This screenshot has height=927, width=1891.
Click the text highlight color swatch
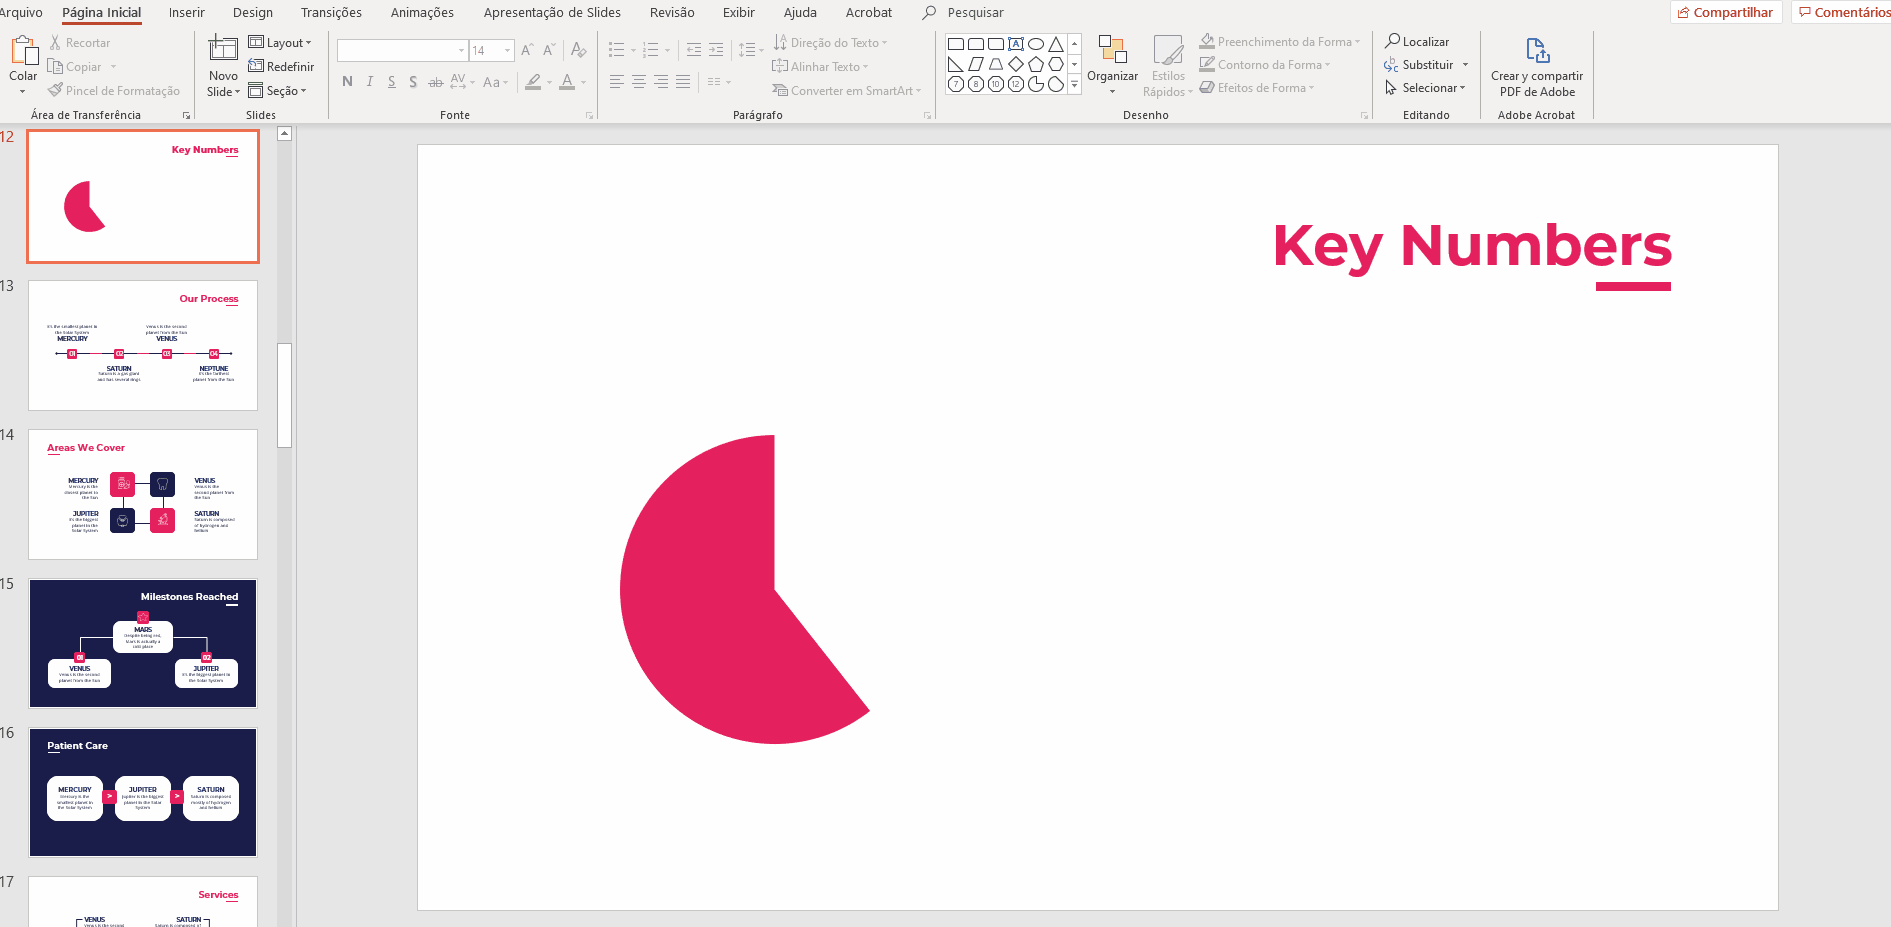click(533, 82)
